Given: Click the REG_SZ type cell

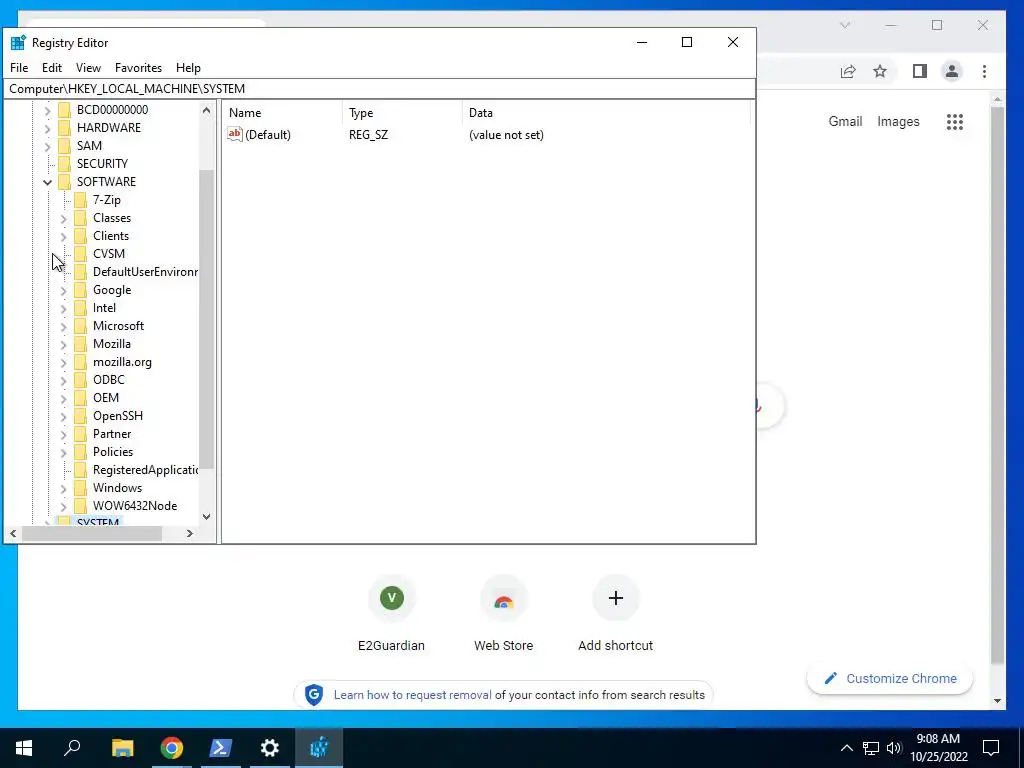Looking at the screenshot, I should click(368, 135).
